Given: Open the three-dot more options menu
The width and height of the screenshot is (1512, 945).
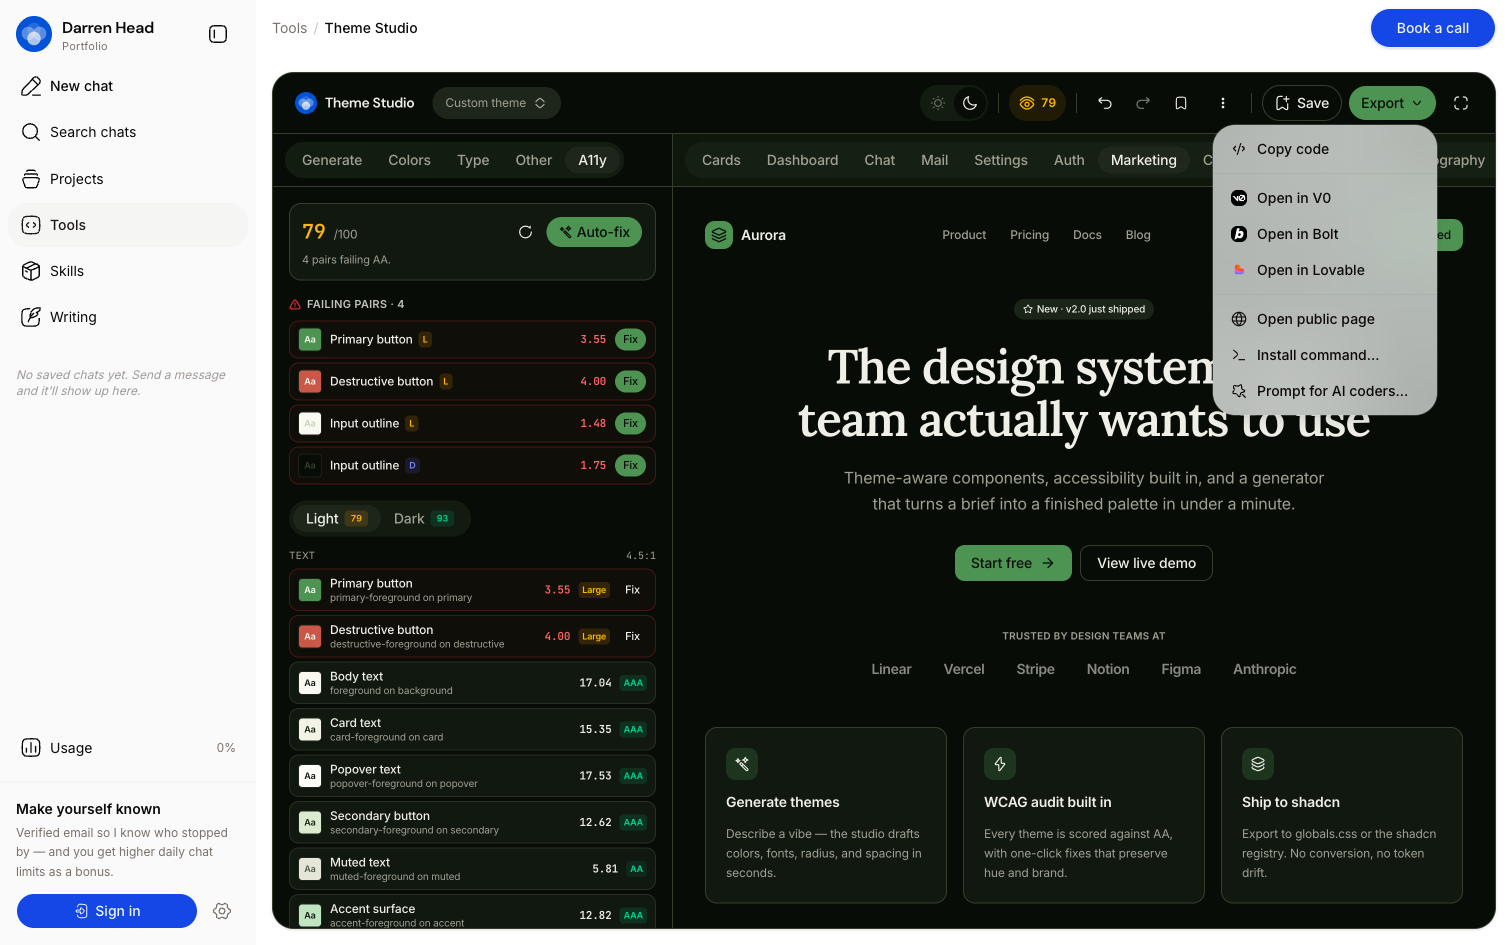Looking at the screenshot, I should tap(1223, 103).
